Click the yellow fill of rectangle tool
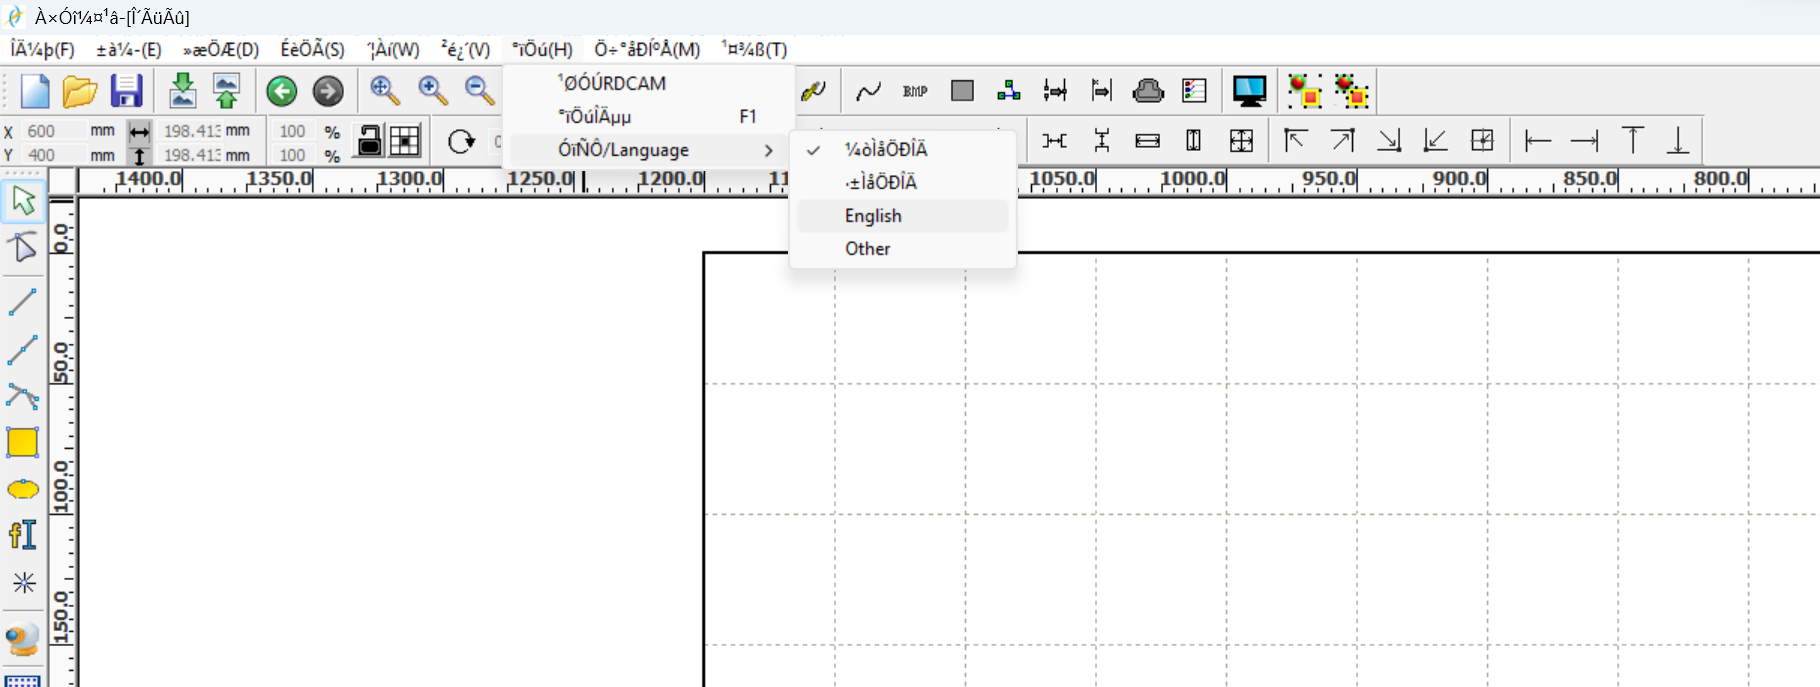 pyautogui.click(x=22, y=442)
